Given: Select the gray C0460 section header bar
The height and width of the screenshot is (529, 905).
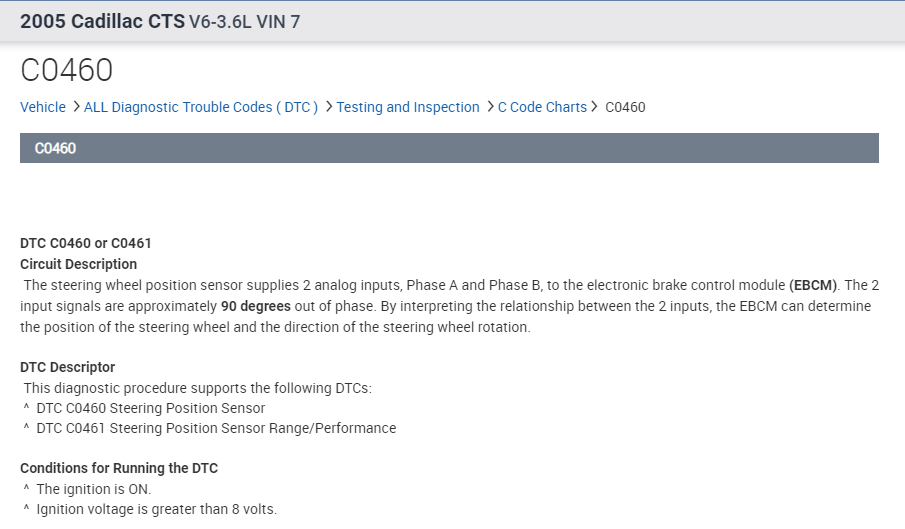Looking at the screenshot, I should pyautogui.click(x=449, y=148).
